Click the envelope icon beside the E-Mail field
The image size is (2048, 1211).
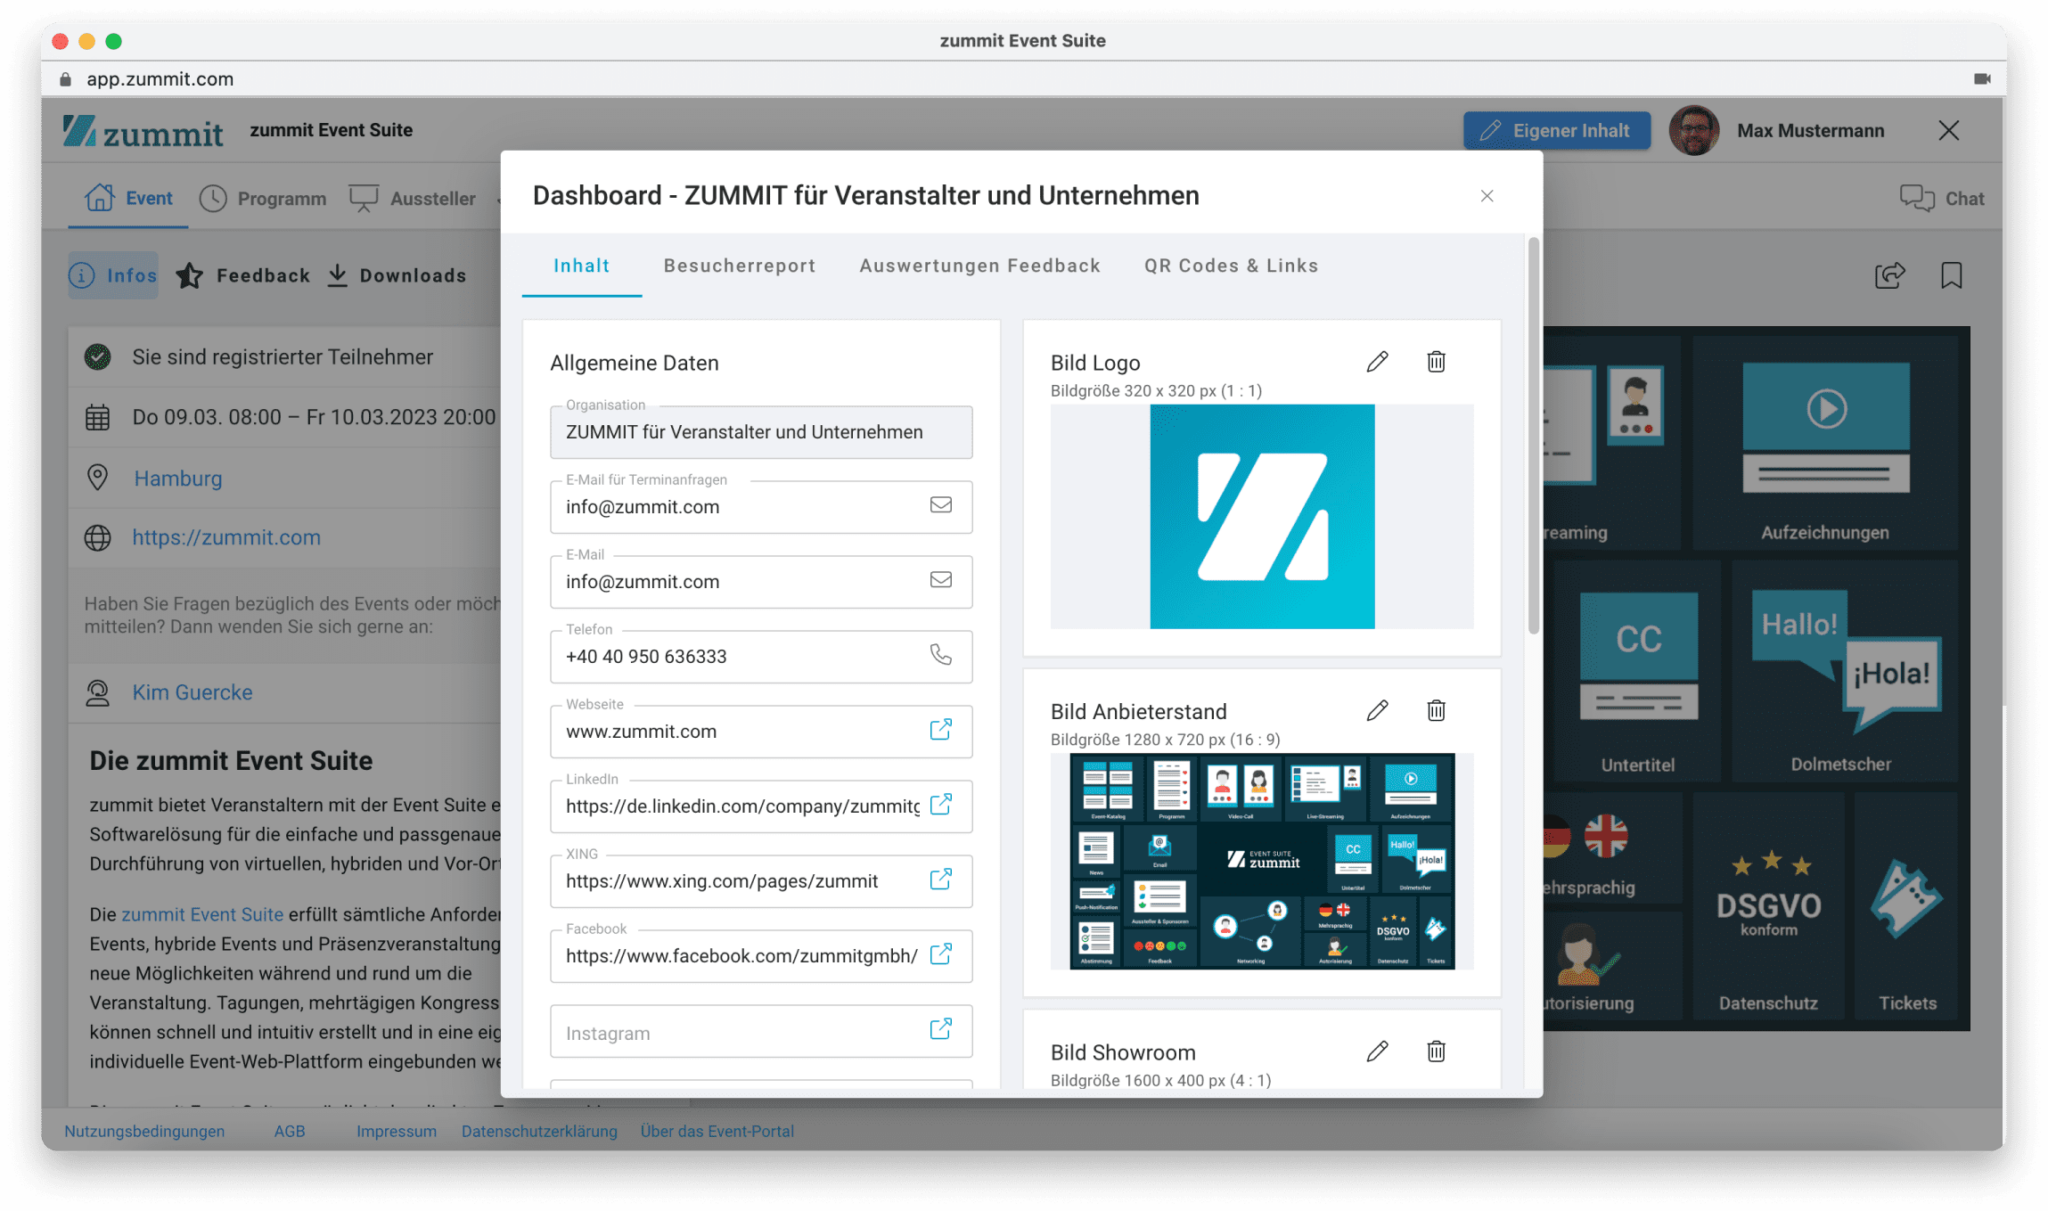[941, 580]
